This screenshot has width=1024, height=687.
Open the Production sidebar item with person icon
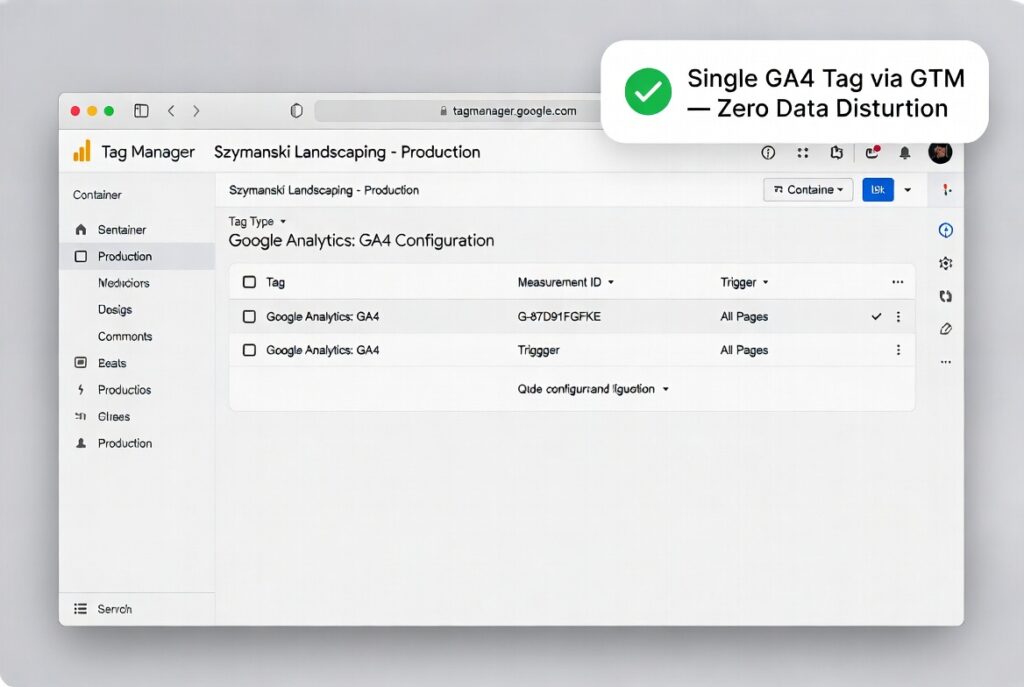point(137,443)
